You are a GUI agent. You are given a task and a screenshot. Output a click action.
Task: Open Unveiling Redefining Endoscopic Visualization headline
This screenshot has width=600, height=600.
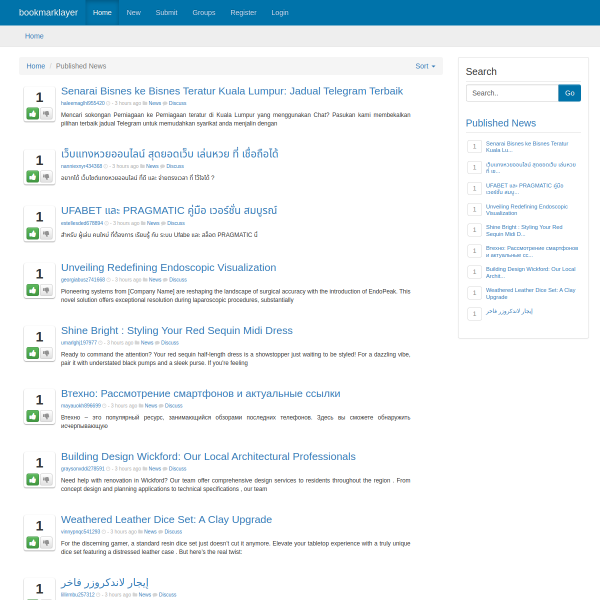pos(168,267)
